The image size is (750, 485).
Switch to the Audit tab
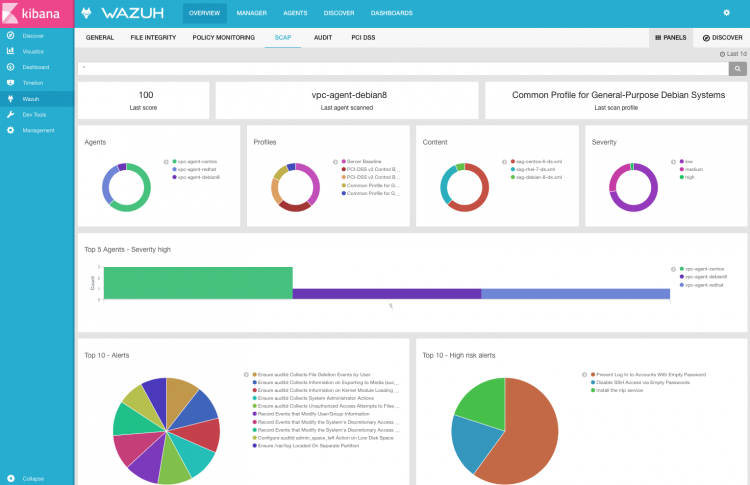tap(323, 37)
